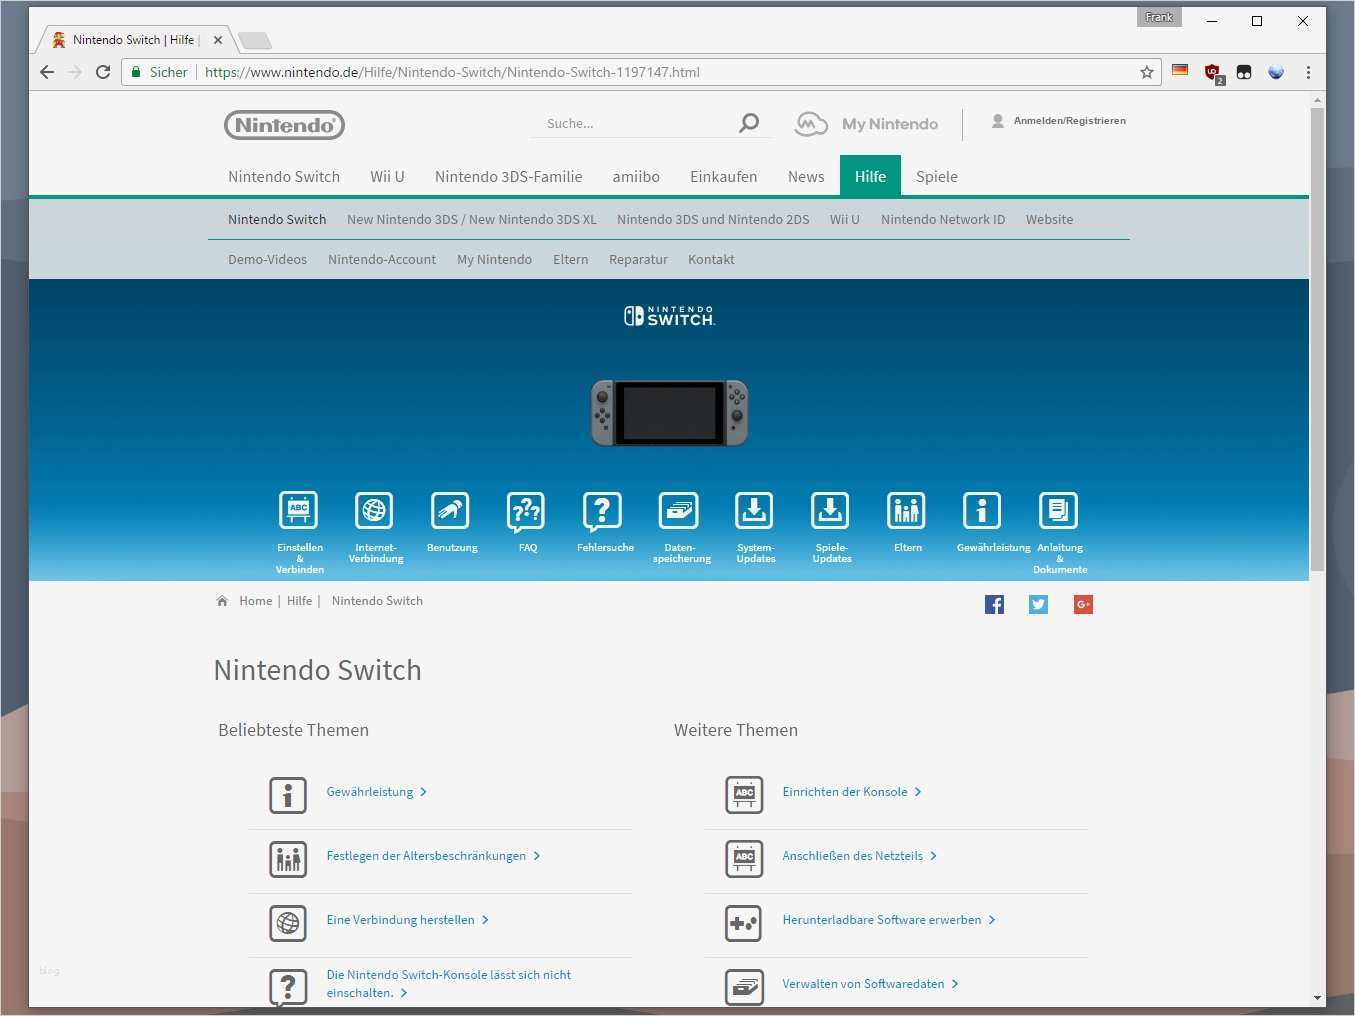Click the controller icon beside Herunterladbare Software erwerben

tap(744, 923)
